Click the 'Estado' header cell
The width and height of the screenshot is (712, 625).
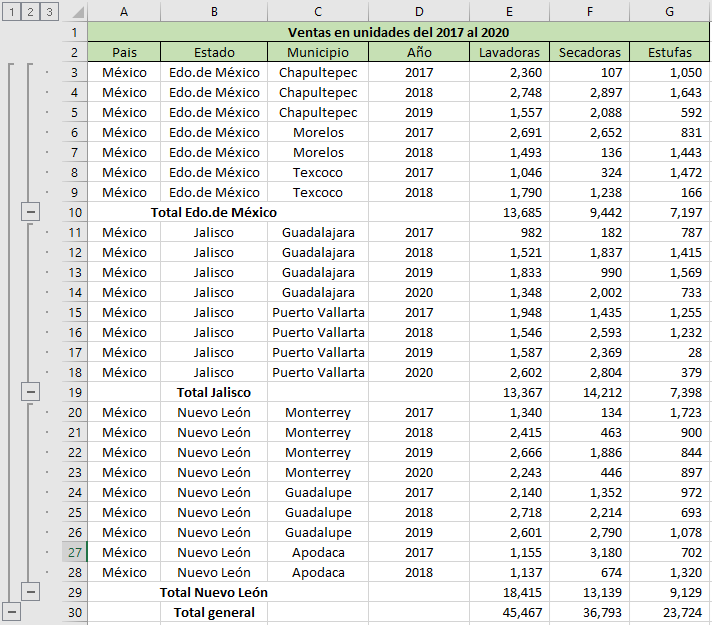214,52
